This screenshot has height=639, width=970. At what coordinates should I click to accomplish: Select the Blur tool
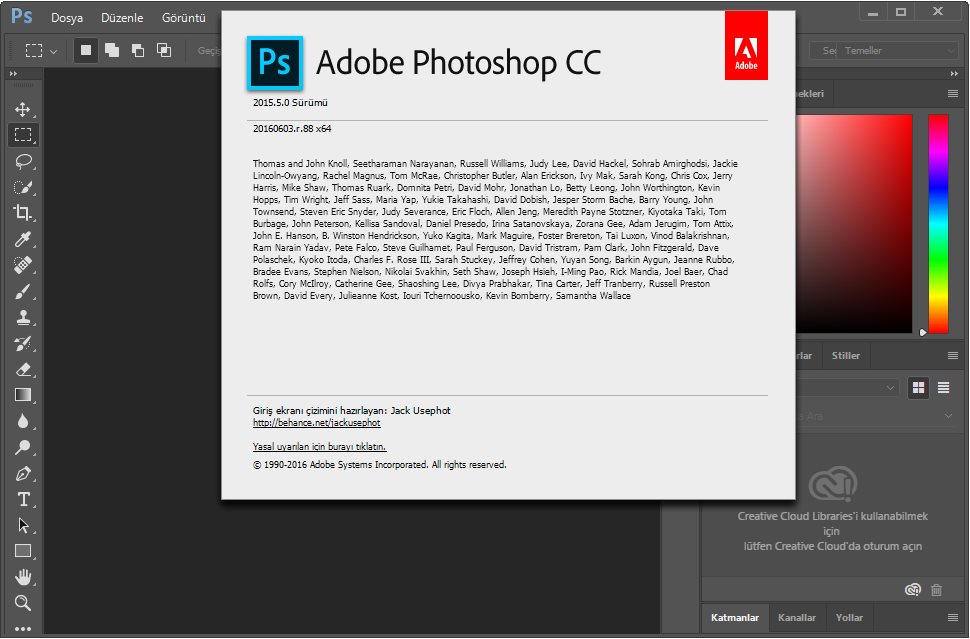[23, 421]
